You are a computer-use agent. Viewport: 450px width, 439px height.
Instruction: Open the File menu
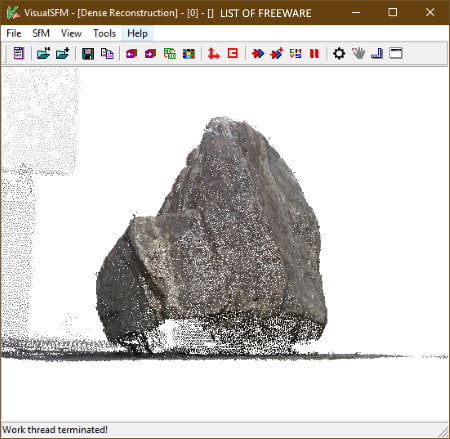[14, 33]
